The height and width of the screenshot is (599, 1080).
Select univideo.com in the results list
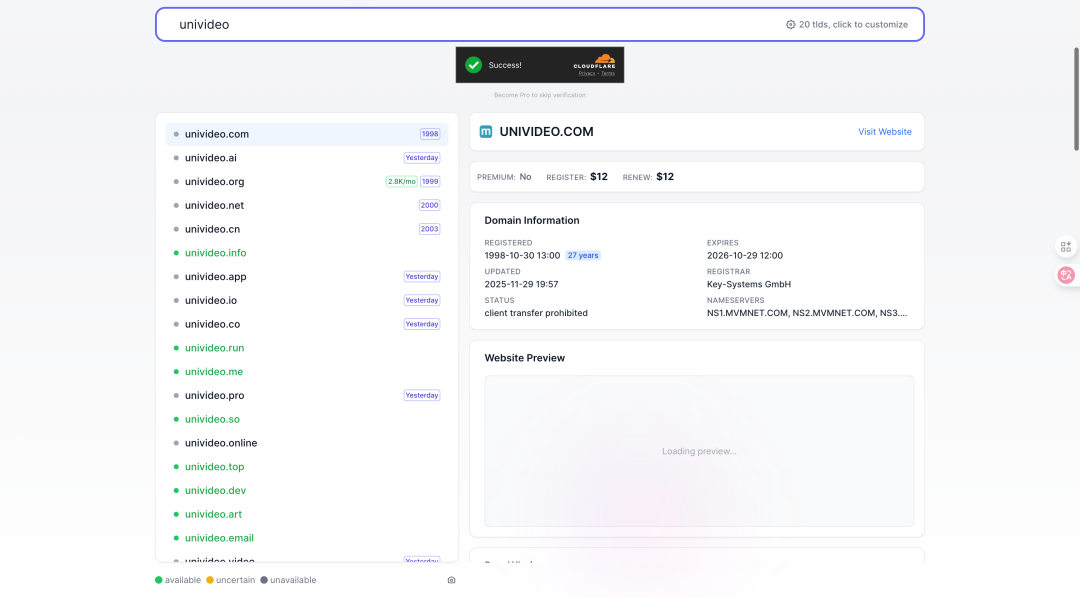[307, 134]
